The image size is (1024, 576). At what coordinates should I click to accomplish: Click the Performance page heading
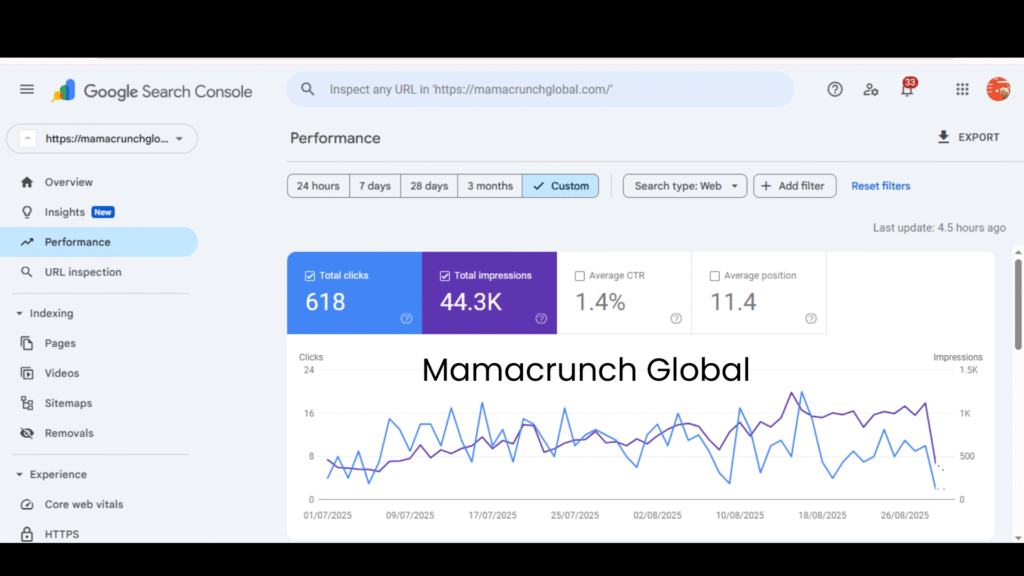click(x=335, y=138)
